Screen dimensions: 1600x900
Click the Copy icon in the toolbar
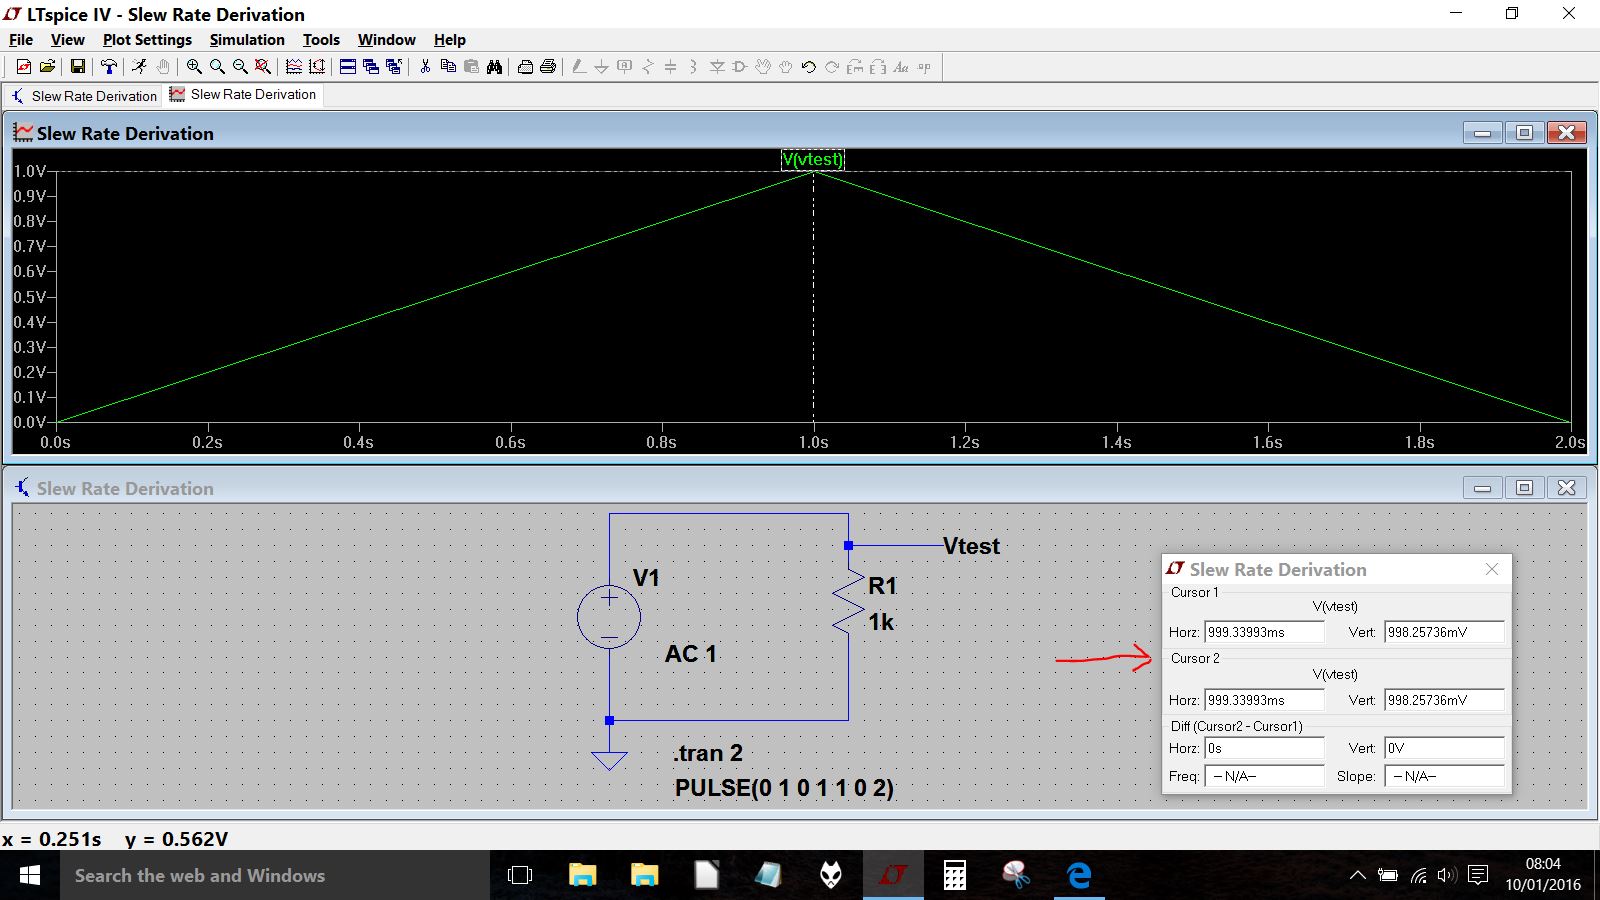point(448,67)
